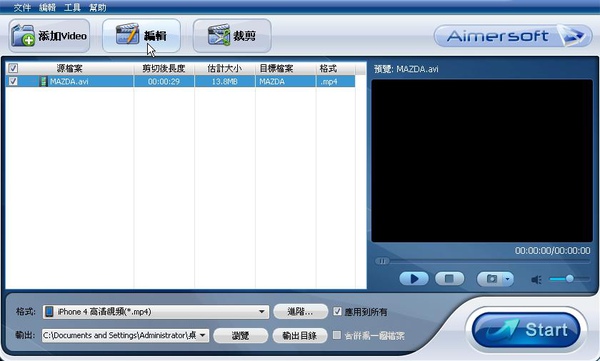This screenshot has width=600, height=361.
Task: Click the 剪切後長度 column header
Action: coord(164,69)
